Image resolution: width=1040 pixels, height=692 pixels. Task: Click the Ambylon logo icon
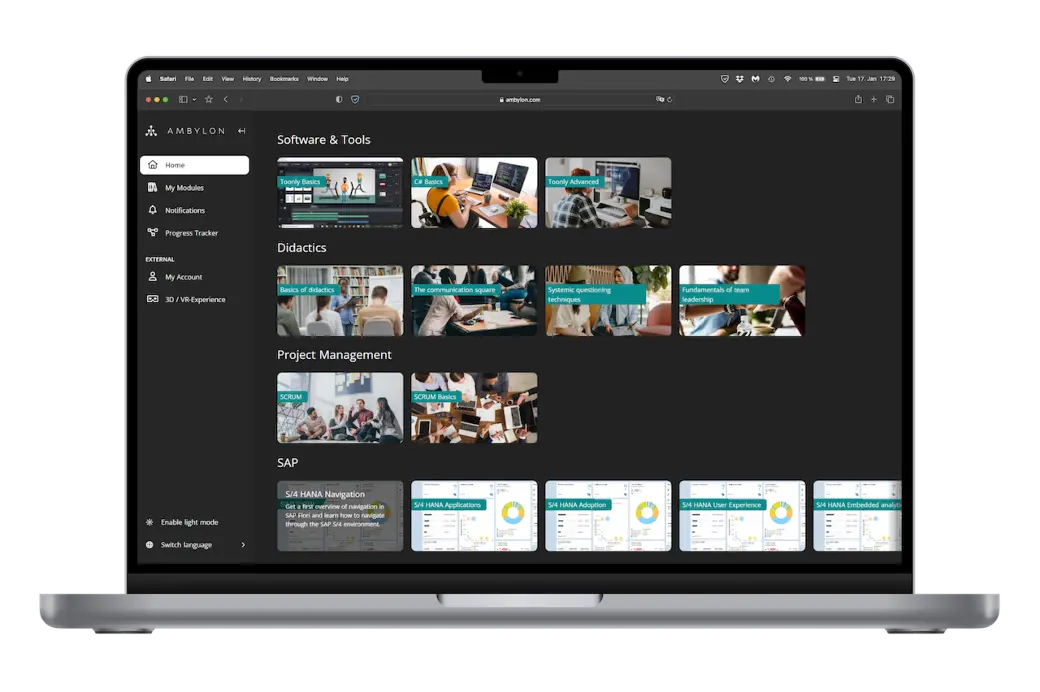point(151,131)
